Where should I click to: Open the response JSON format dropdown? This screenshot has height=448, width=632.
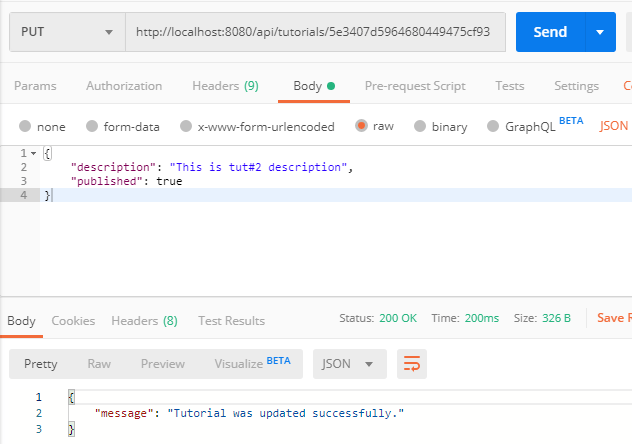350,364
